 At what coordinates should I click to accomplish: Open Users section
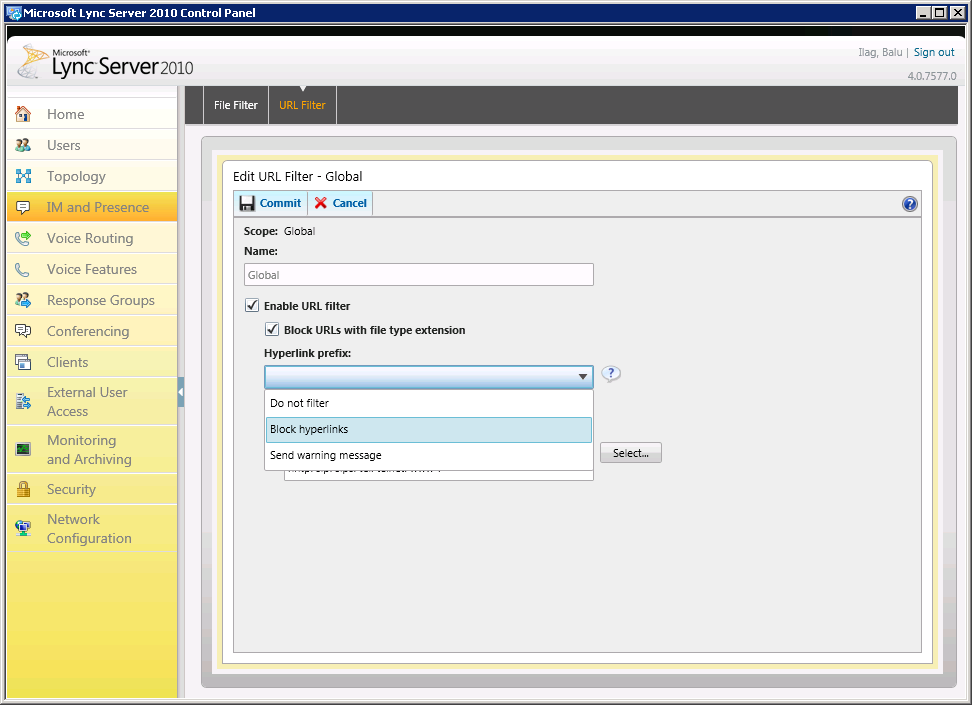92,145
